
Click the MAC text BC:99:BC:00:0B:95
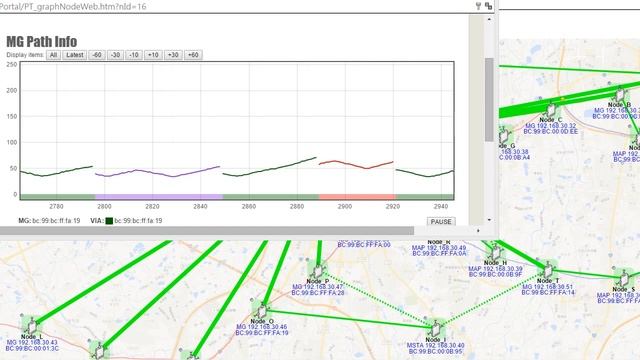[x=436, y=351]
